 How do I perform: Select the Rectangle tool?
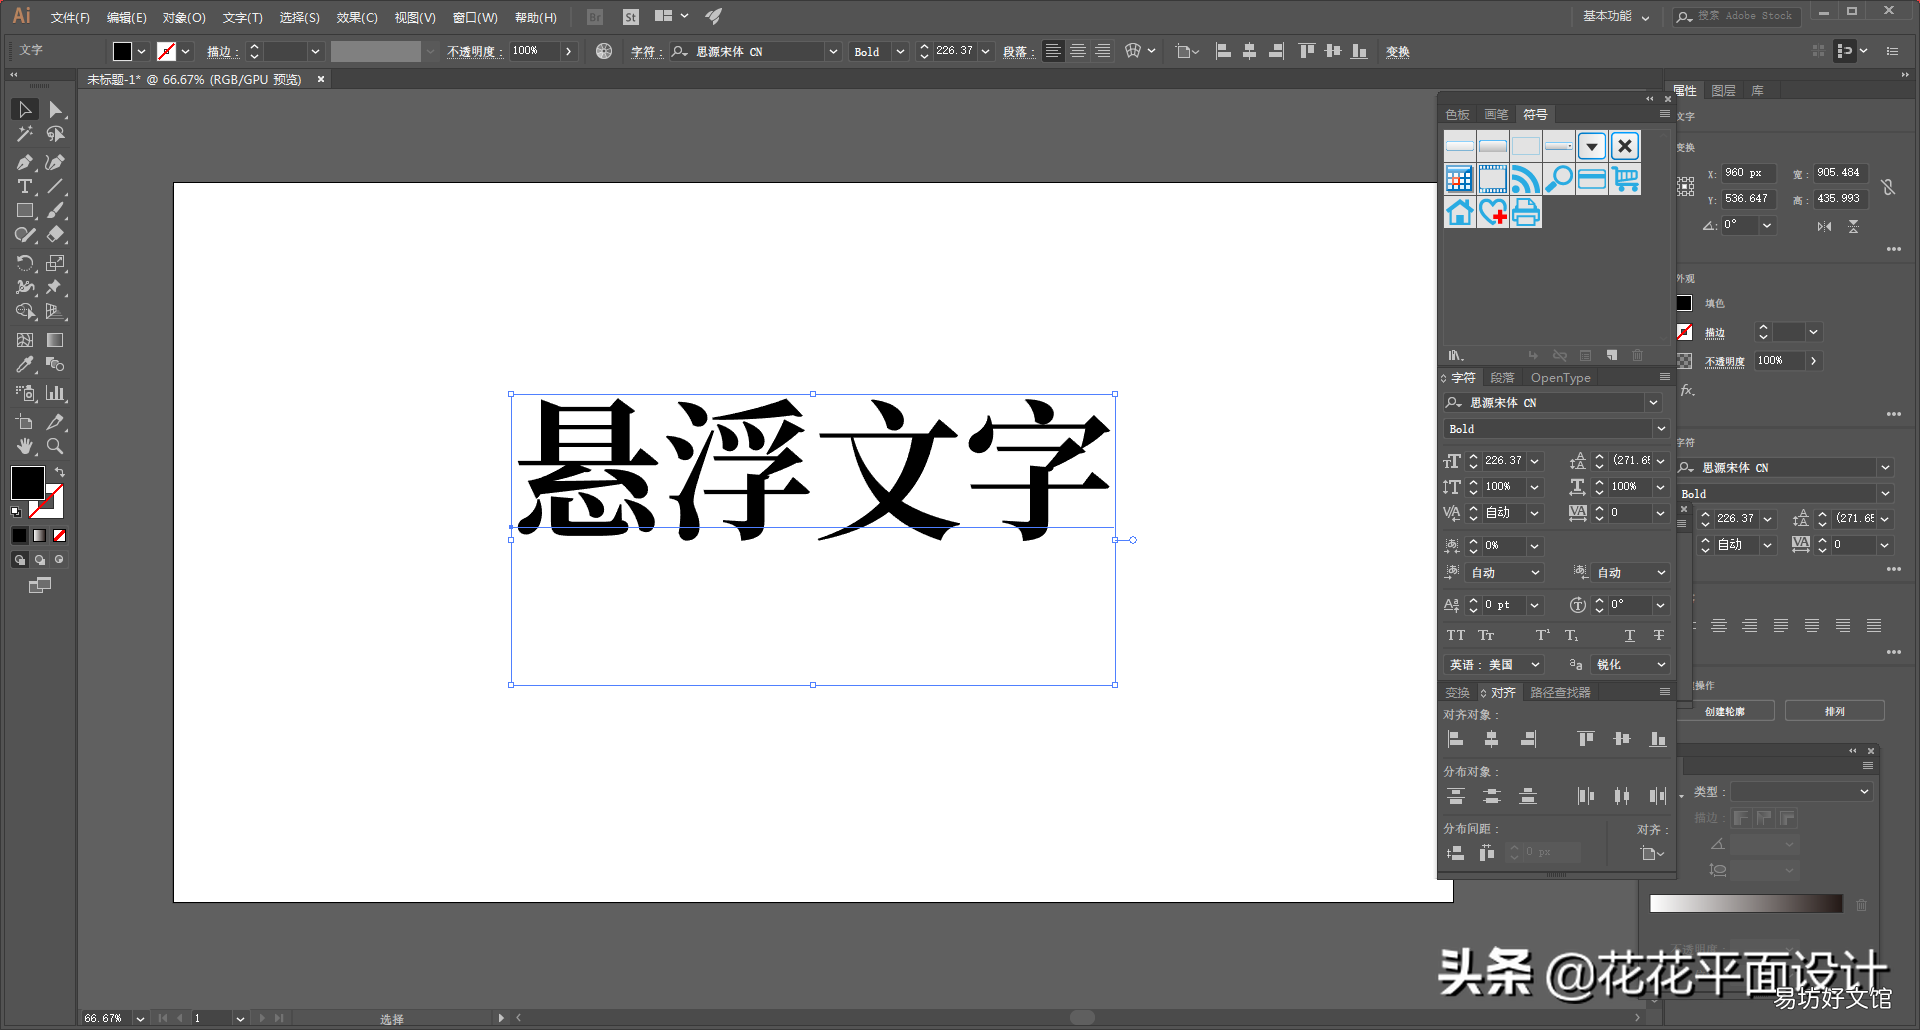click(x=25, y=211)
